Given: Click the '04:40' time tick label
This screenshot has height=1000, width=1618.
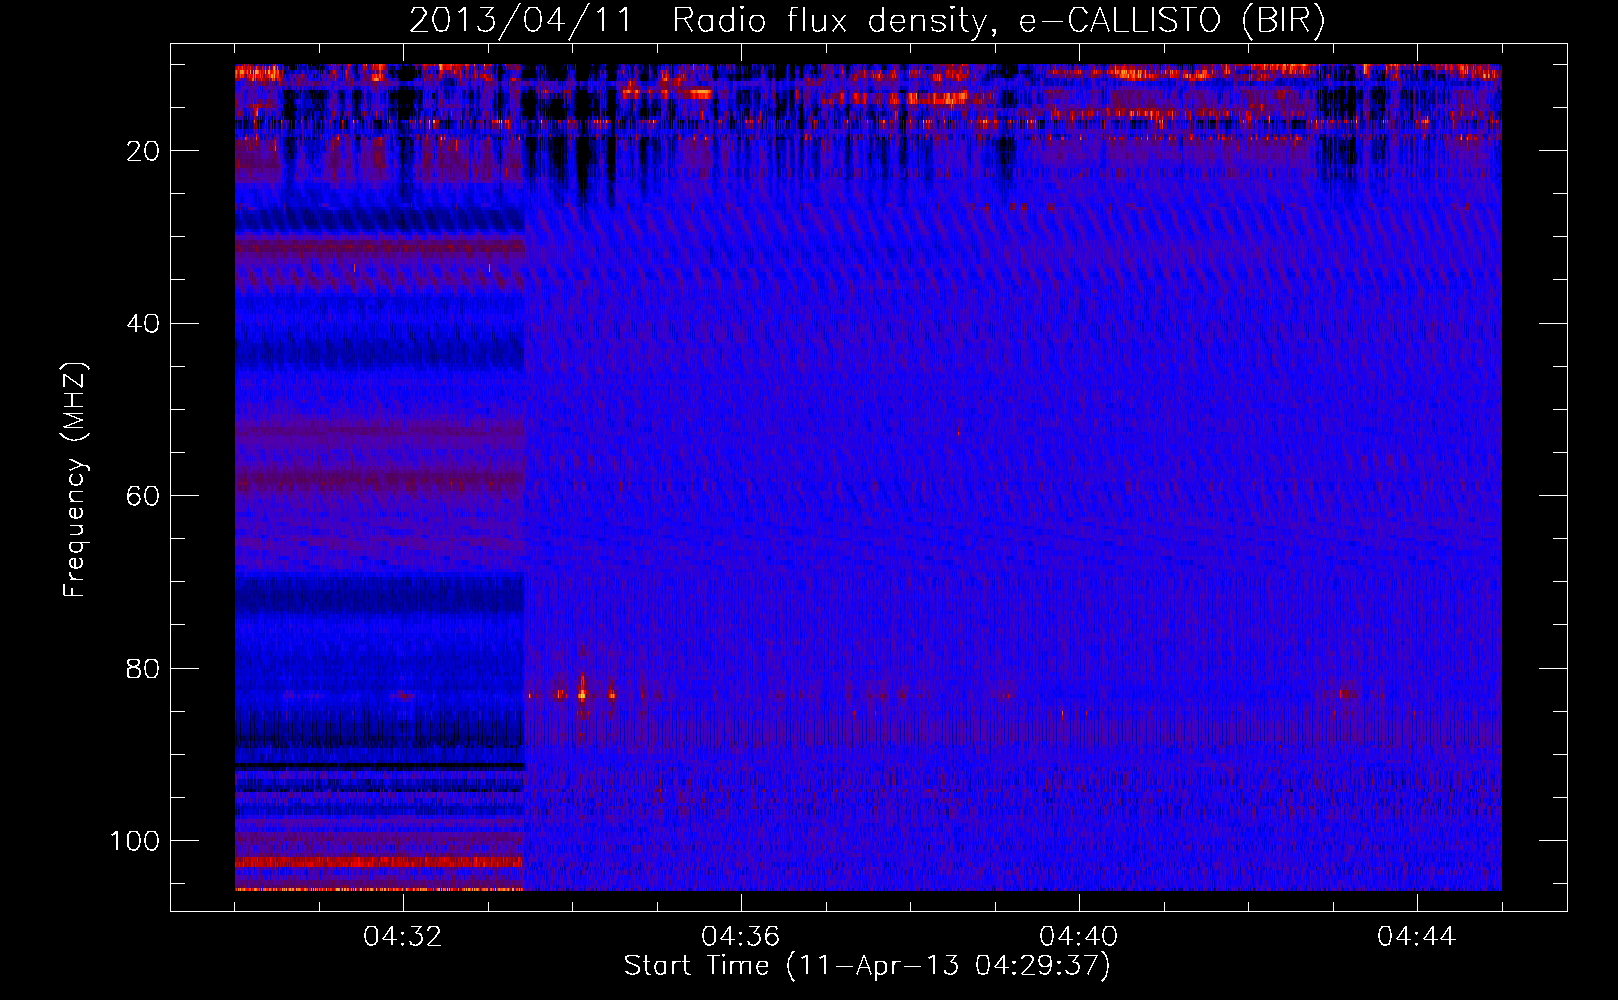Looking at the screenshot, I should pos(1079,937).
